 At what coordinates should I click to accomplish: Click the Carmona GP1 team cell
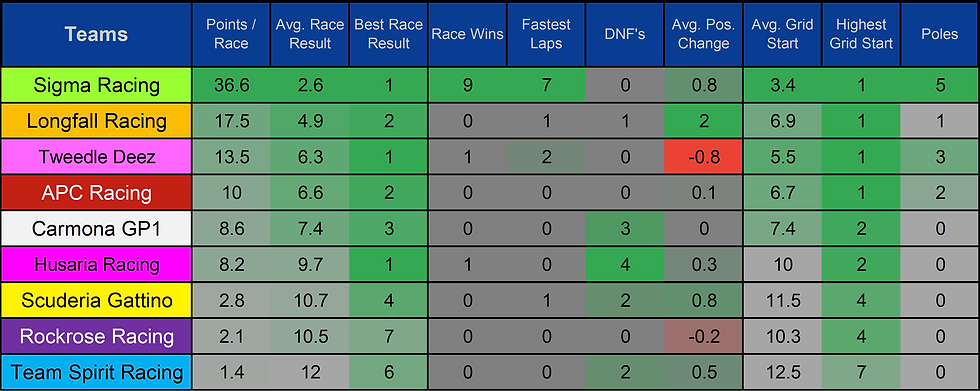pos(96,229)
